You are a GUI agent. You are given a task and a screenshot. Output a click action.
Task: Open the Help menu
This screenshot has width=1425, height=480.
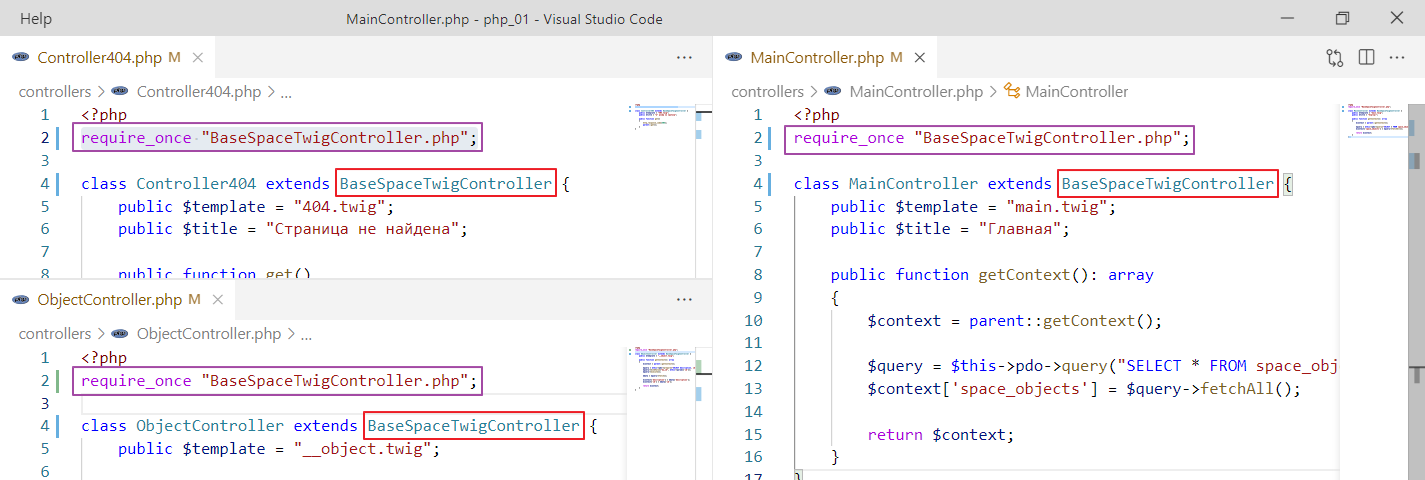coord(36,19)
